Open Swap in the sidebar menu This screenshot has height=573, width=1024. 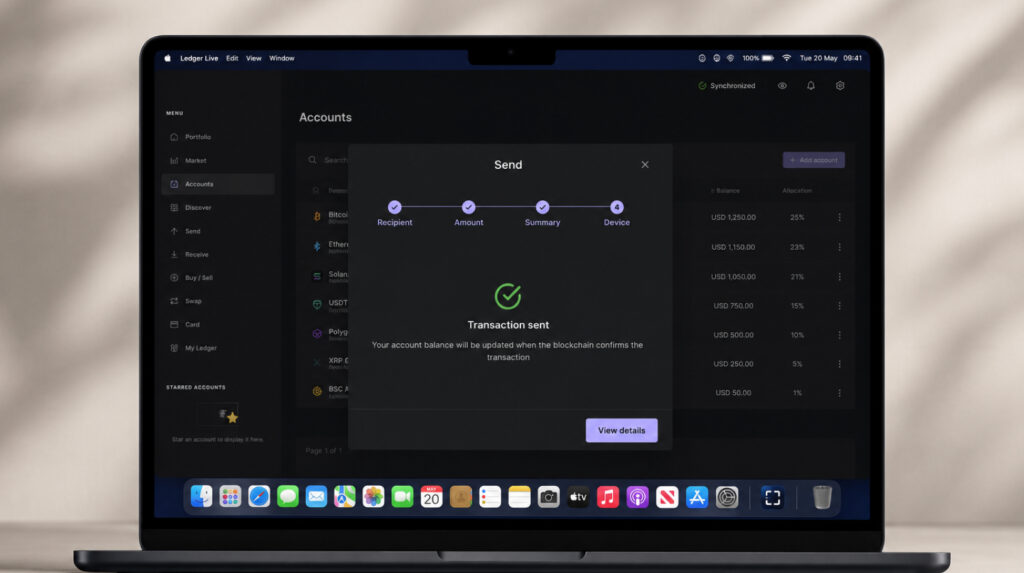click(x=217, y=301)
